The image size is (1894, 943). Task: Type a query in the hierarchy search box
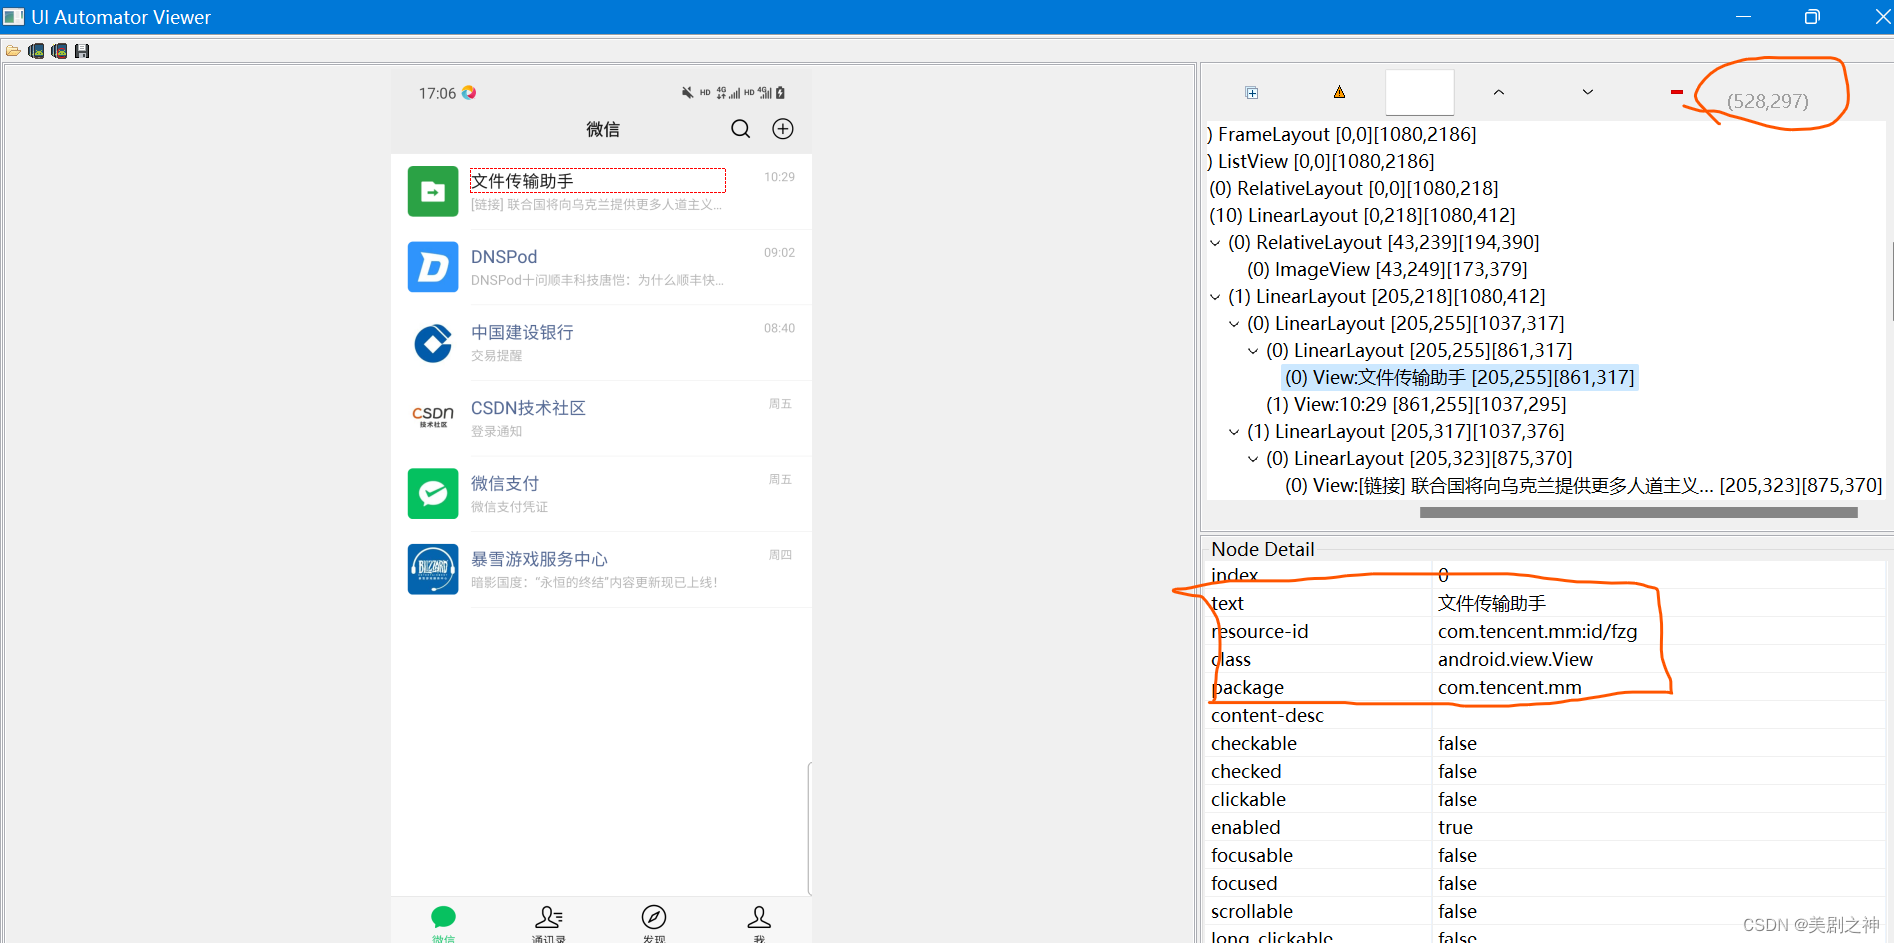pos(1419,92)
